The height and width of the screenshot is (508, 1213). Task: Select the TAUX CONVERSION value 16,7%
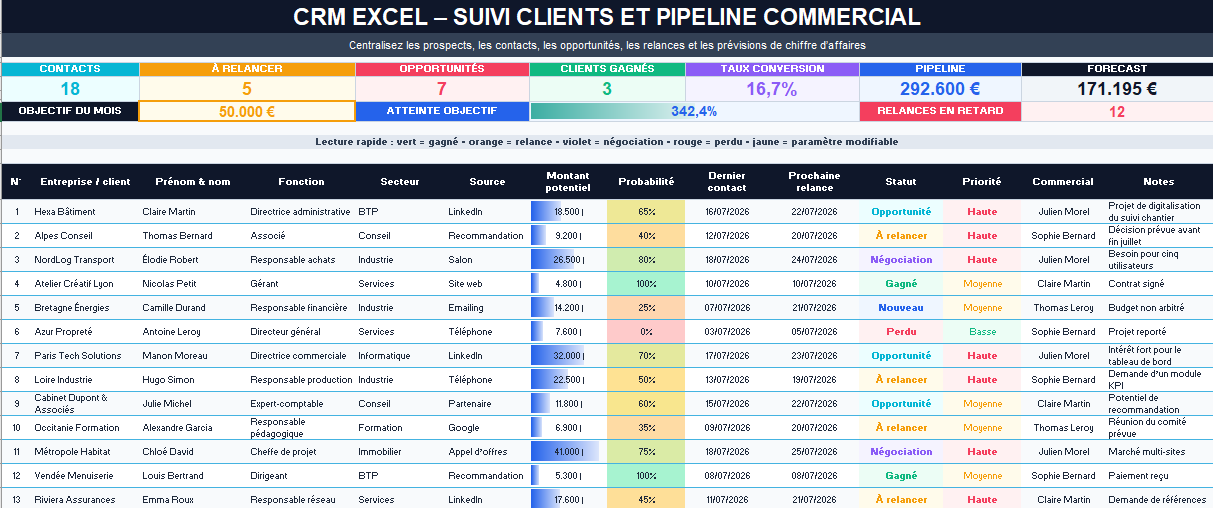(x=772, y=88)
